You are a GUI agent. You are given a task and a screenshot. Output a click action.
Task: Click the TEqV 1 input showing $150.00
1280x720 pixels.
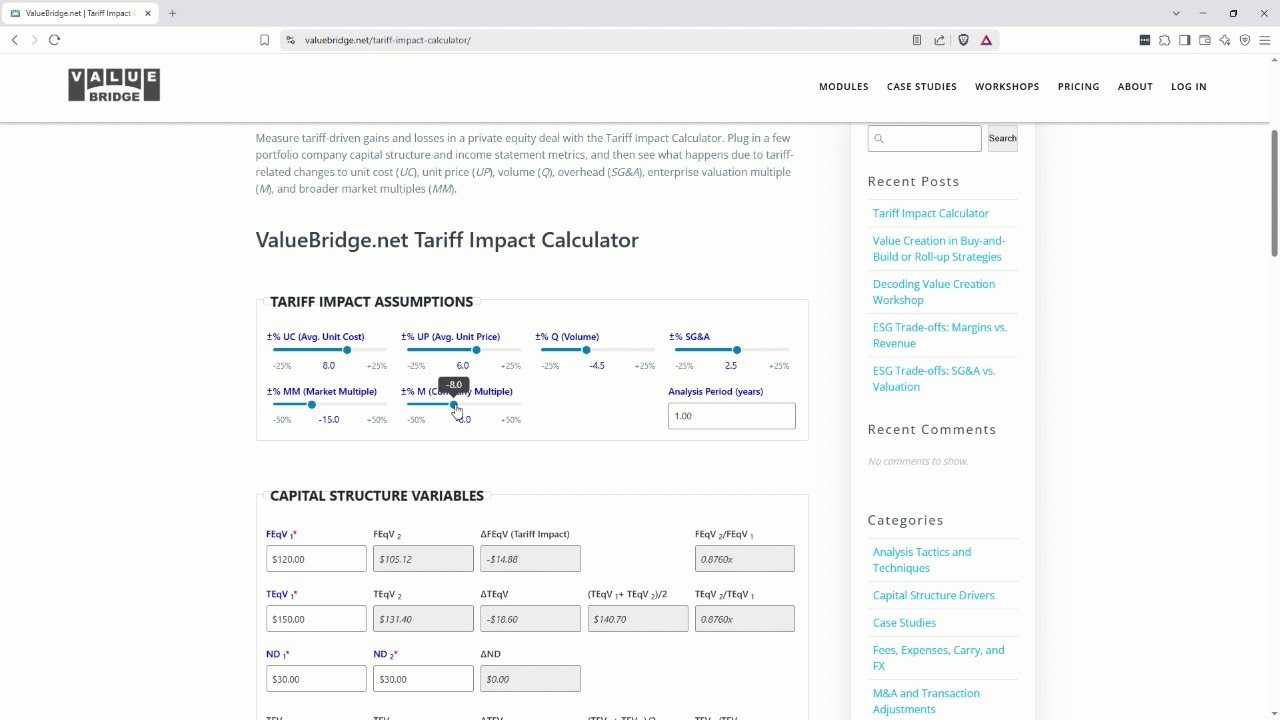(x=316, y=619)
